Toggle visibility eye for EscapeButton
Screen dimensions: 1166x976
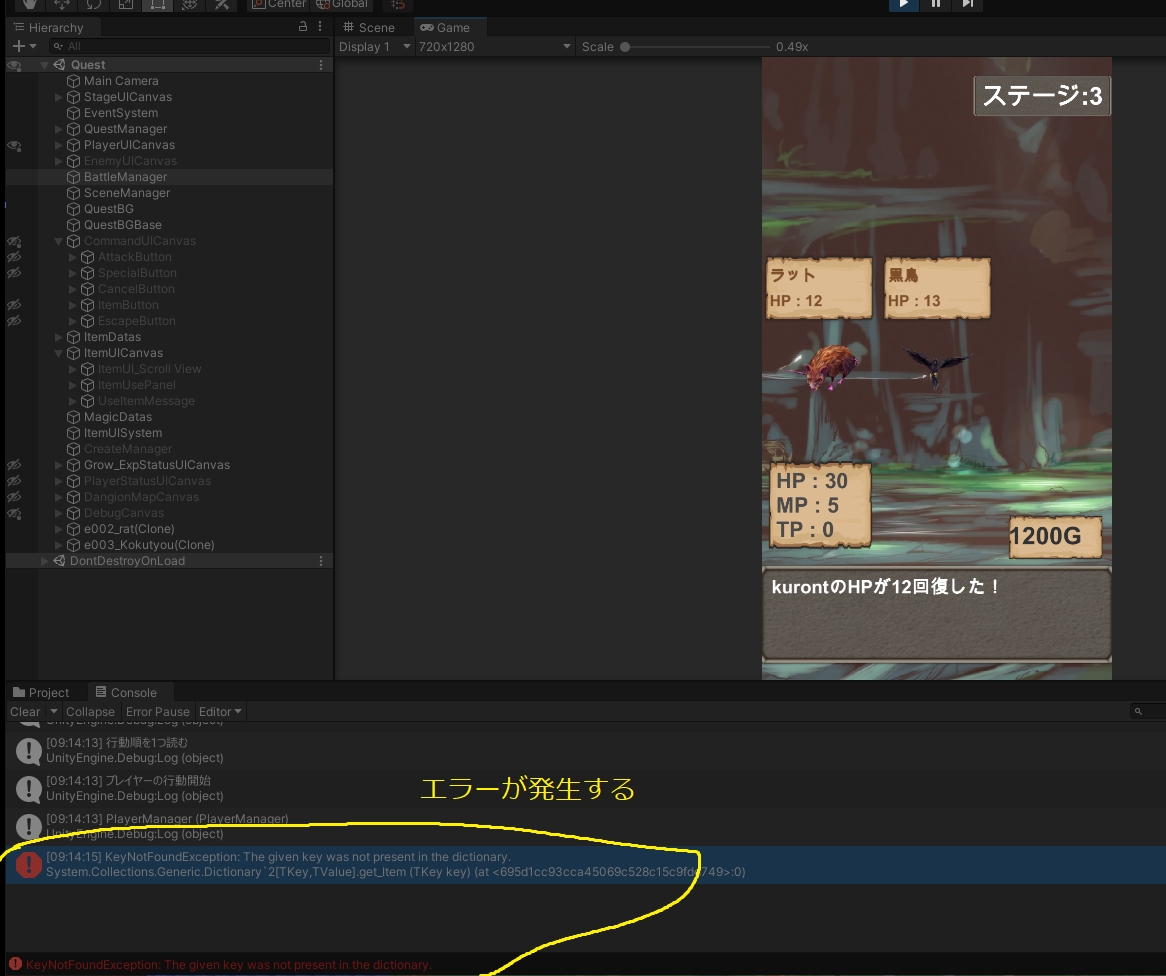14,321
